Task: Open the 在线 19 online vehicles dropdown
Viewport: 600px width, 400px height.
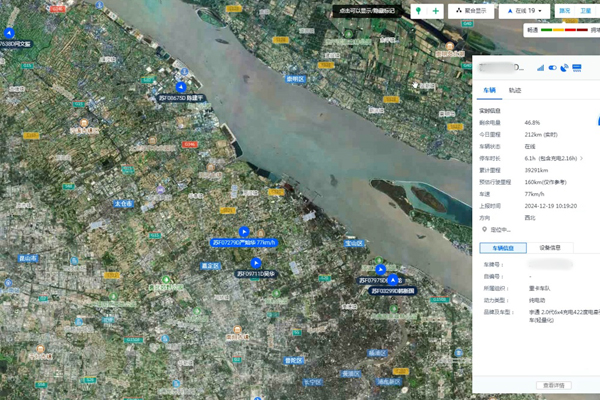Action: pos(528,11)
